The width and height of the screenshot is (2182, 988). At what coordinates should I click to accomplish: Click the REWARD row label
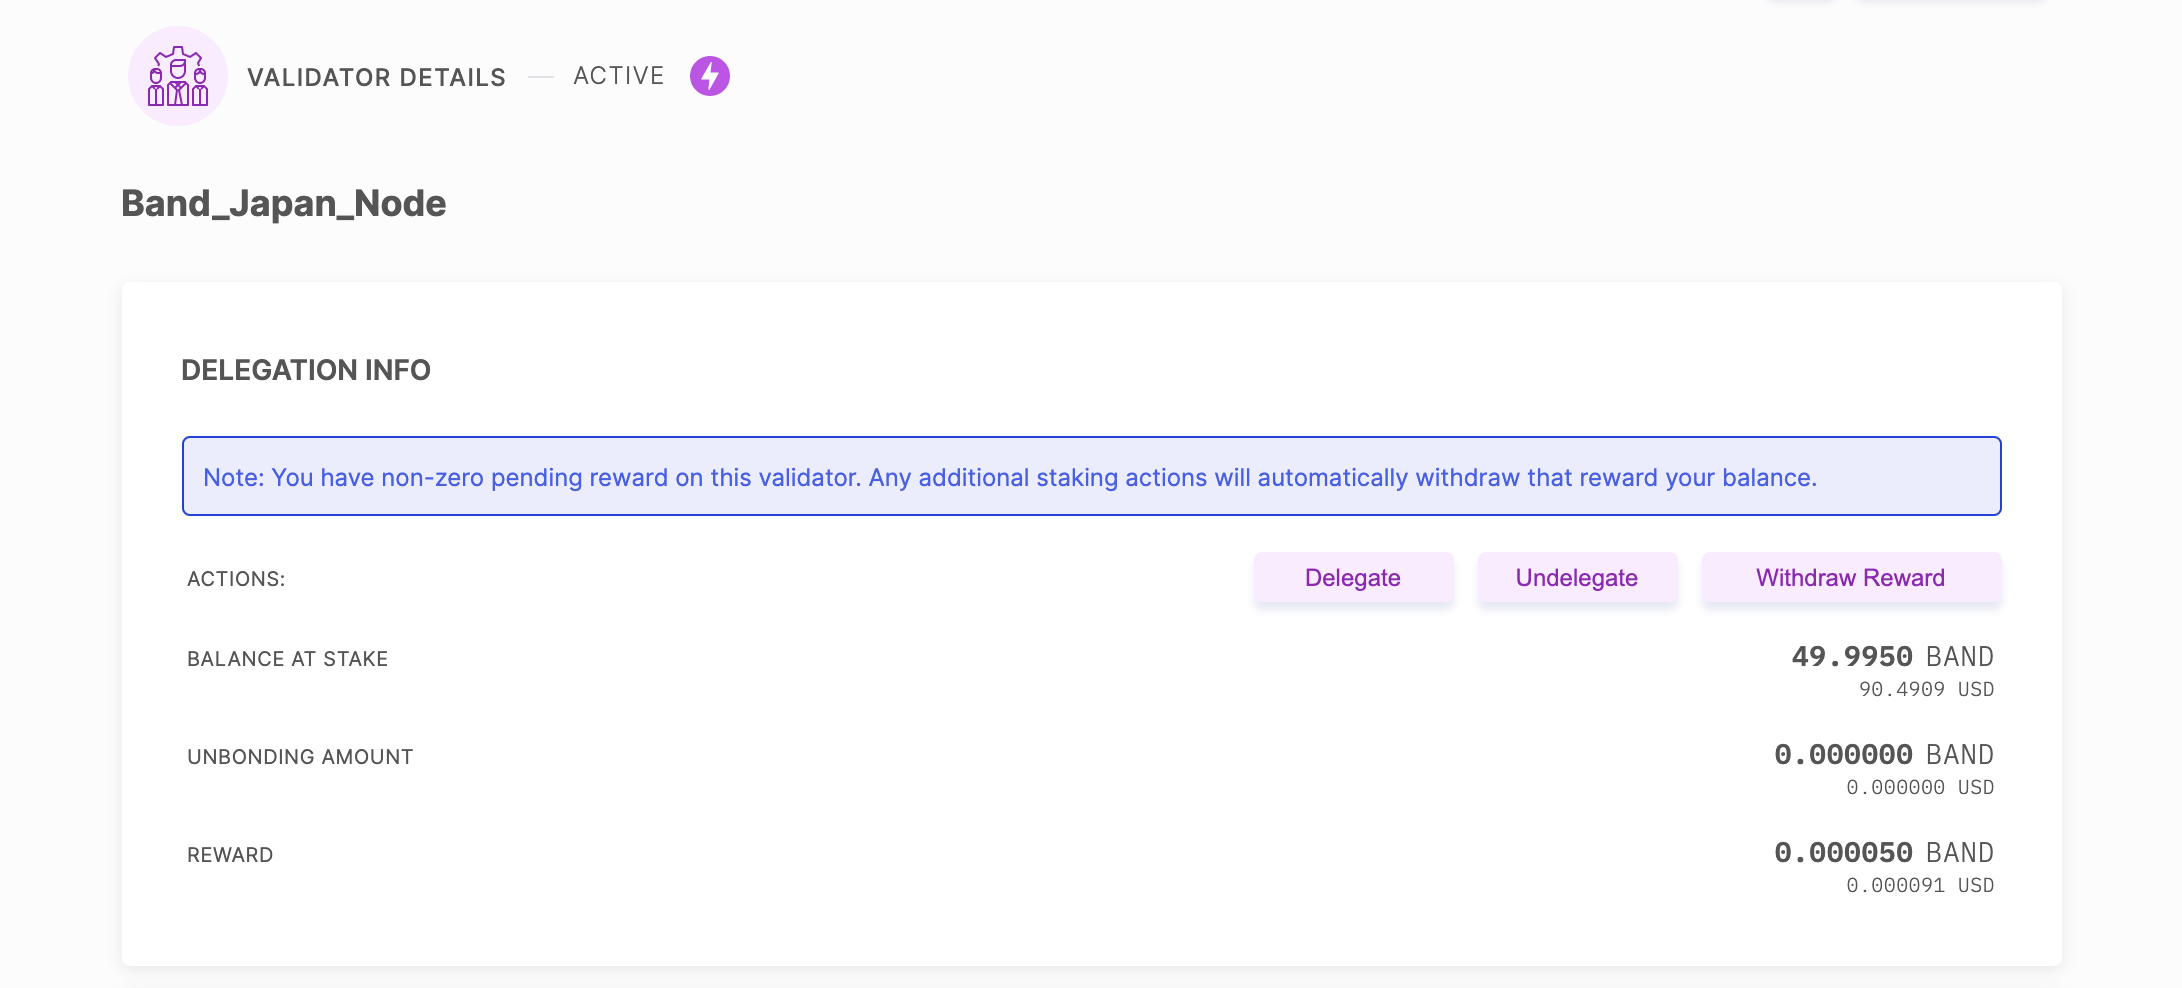(x=230, y=855)
